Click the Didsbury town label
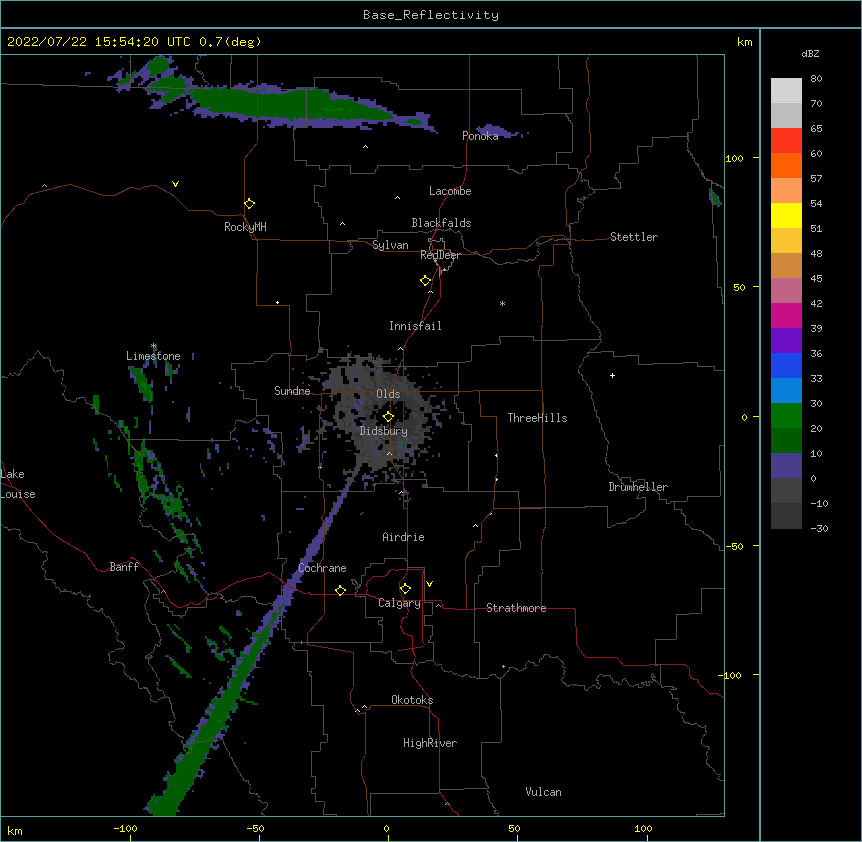The height and width of the screenshot is (842, 862). (384, 431)
